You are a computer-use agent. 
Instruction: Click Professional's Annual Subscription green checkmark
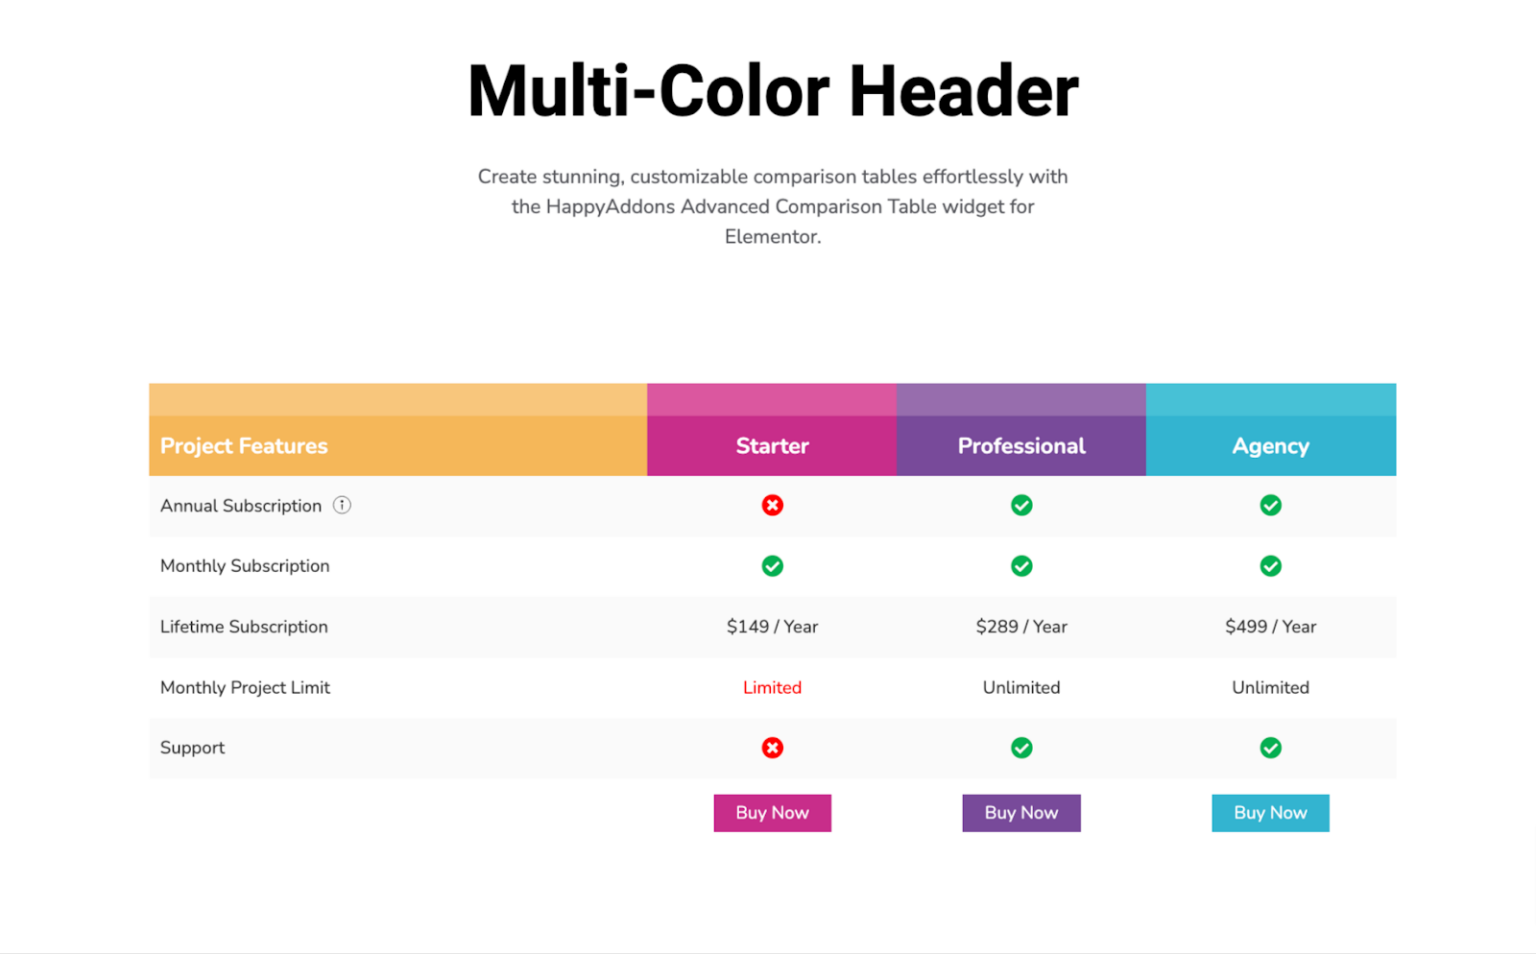(1021, 505)
